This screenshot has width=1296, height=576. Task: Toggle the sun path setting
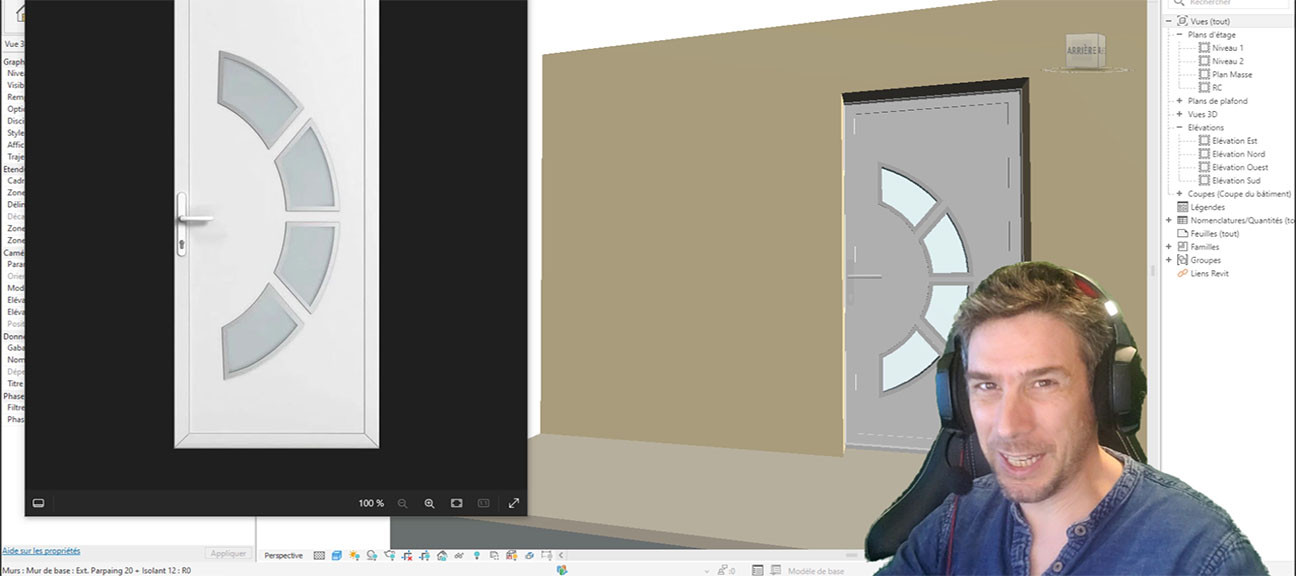354,555
